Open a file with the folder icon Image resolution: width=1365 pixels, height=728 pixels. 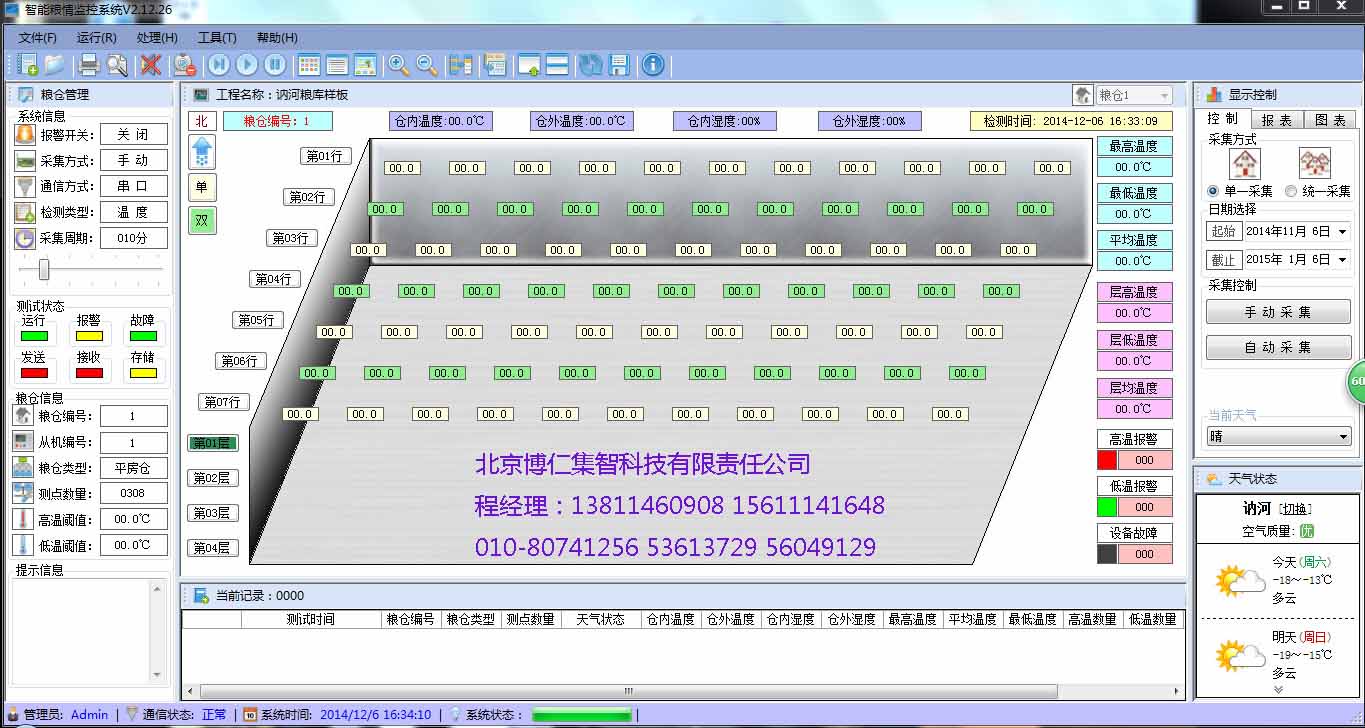(x=54, y=65)
